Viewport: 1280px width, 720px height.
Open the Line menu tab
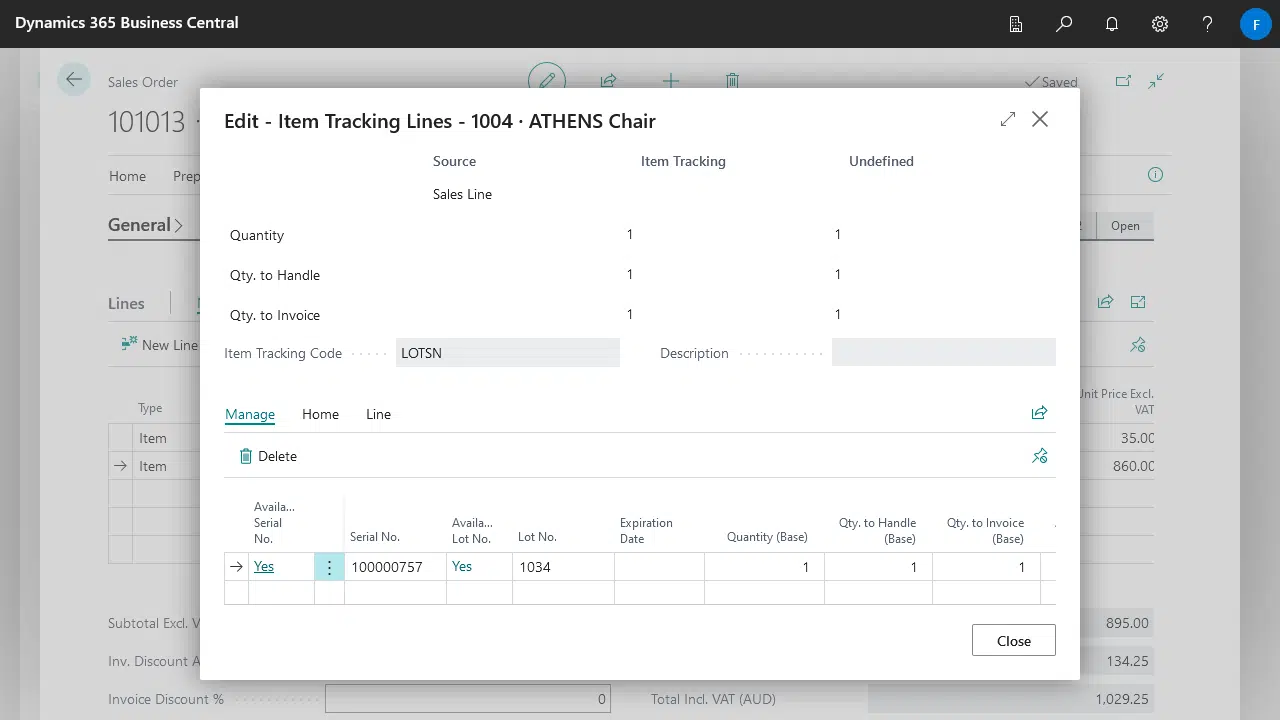378,414
